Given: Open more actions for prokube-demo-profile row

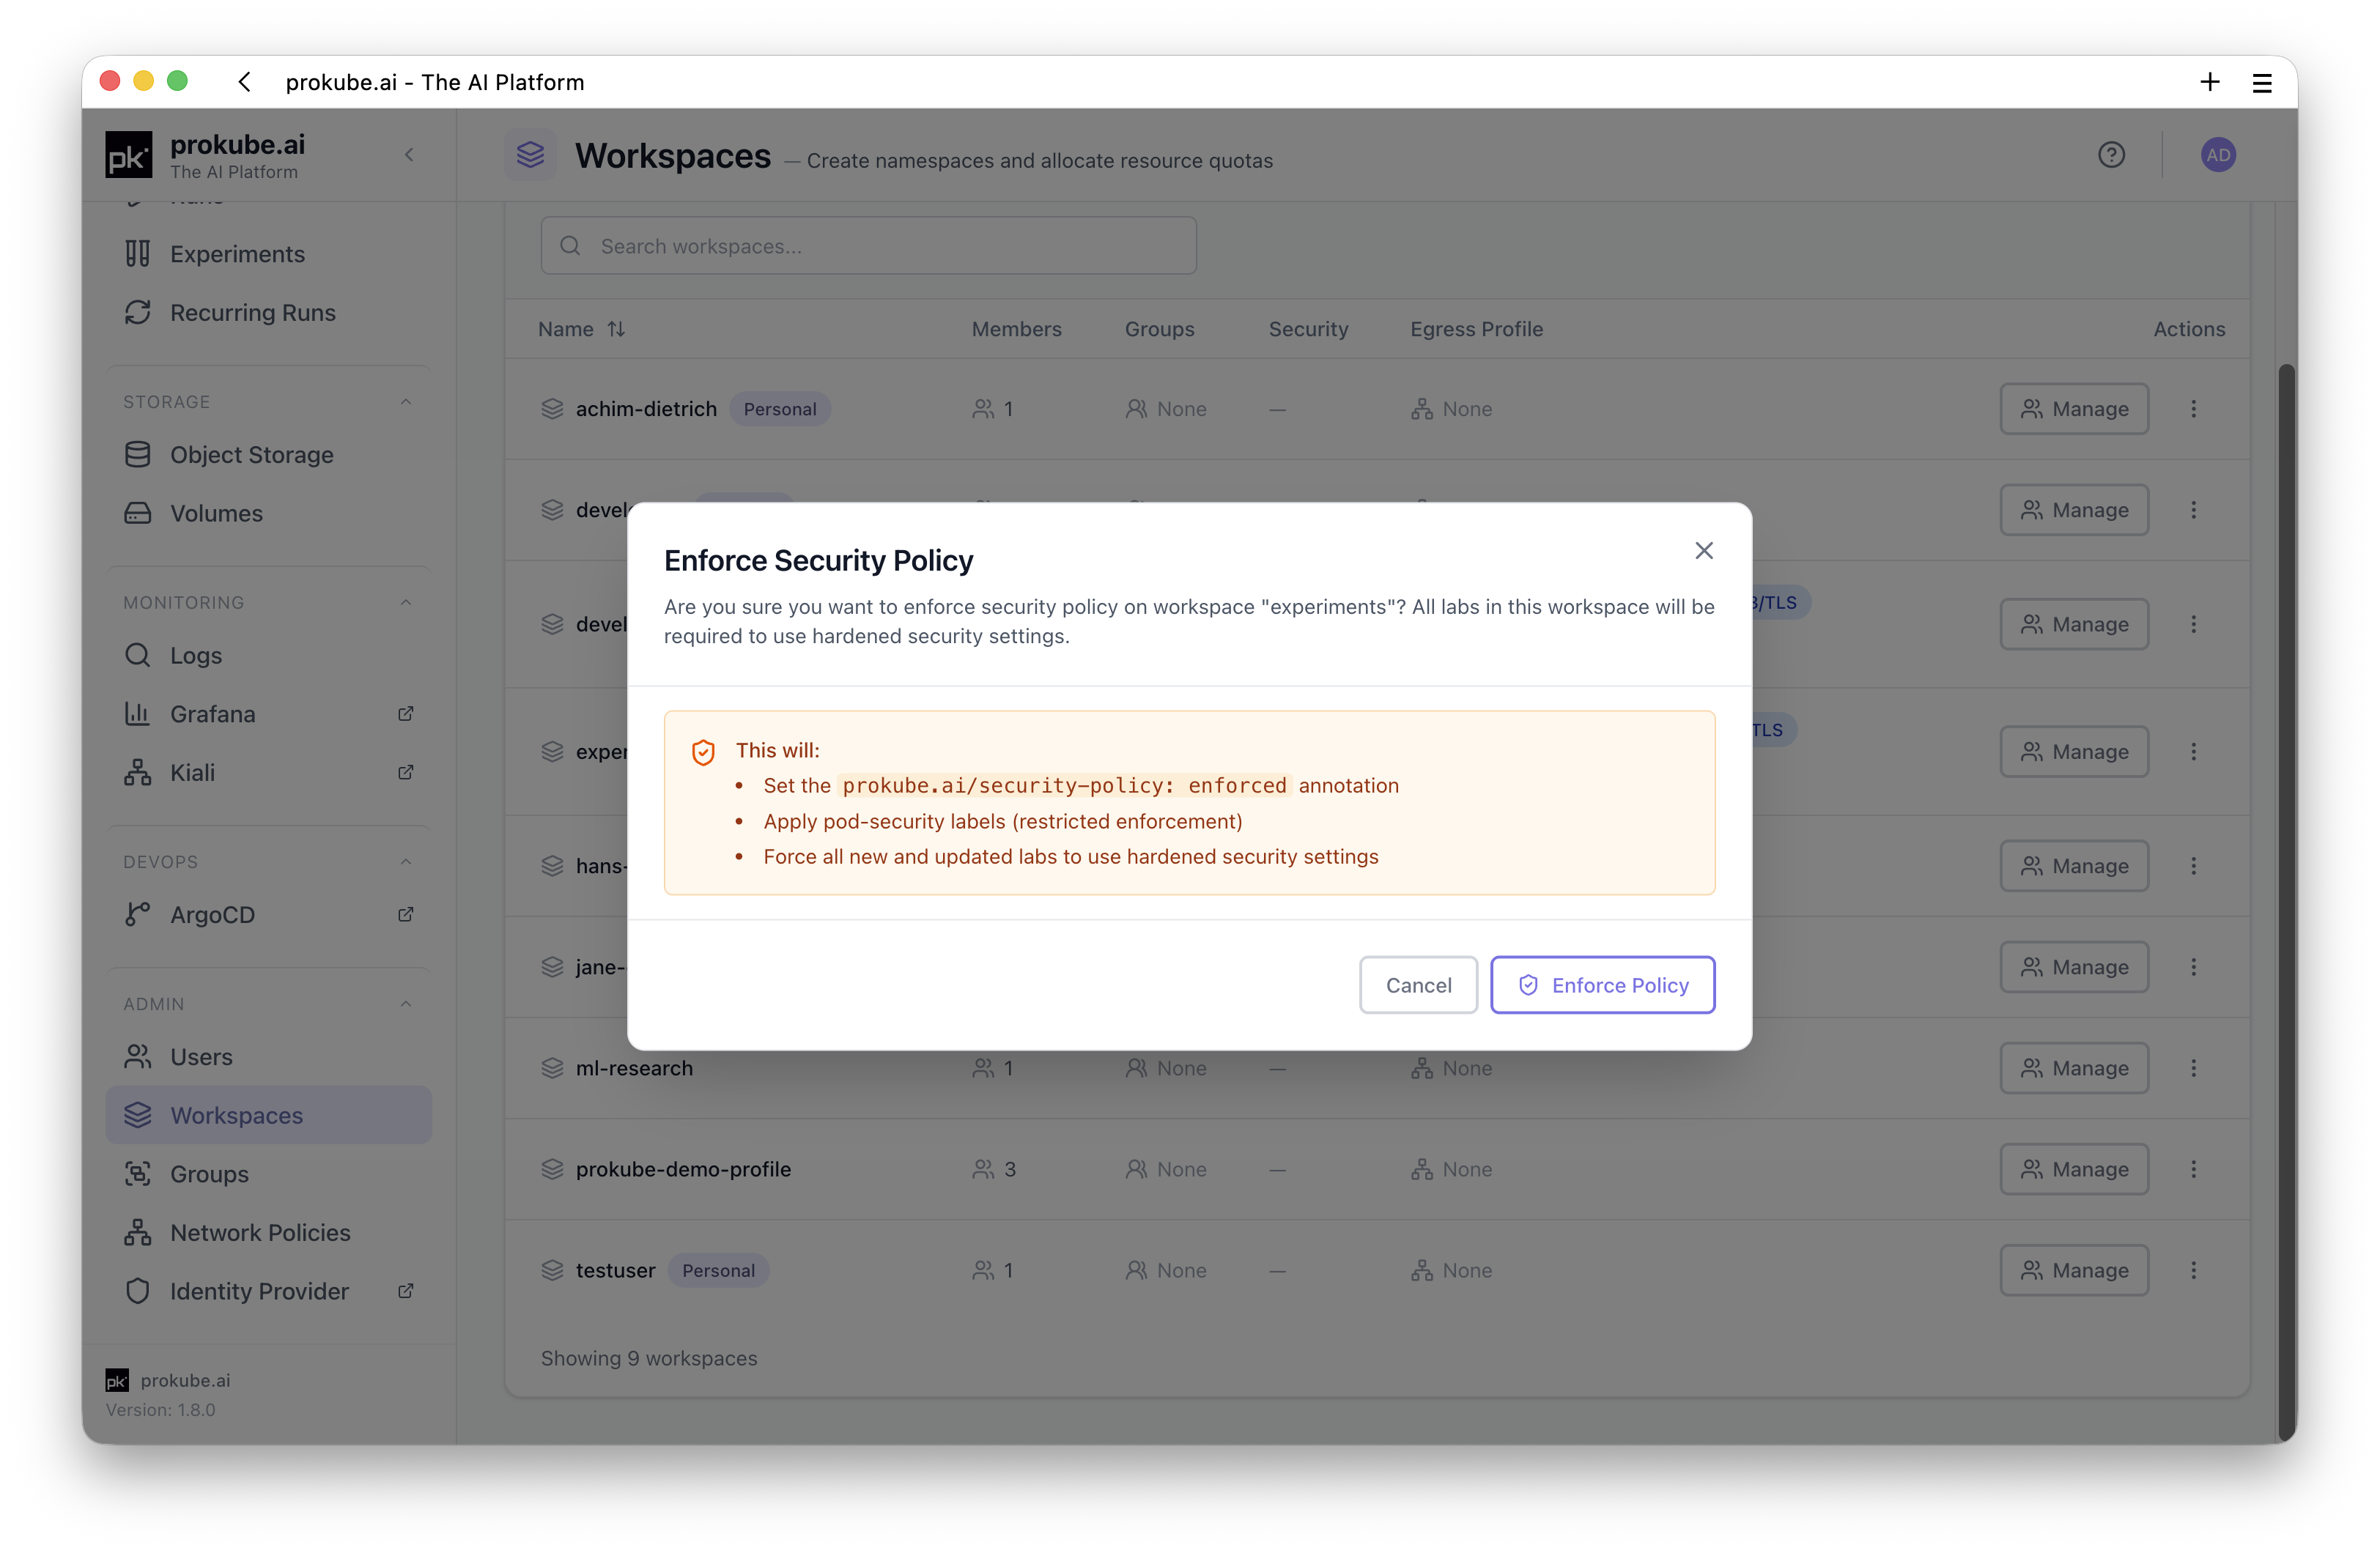Looking at the screenshot, I should coord(2193,1169).
